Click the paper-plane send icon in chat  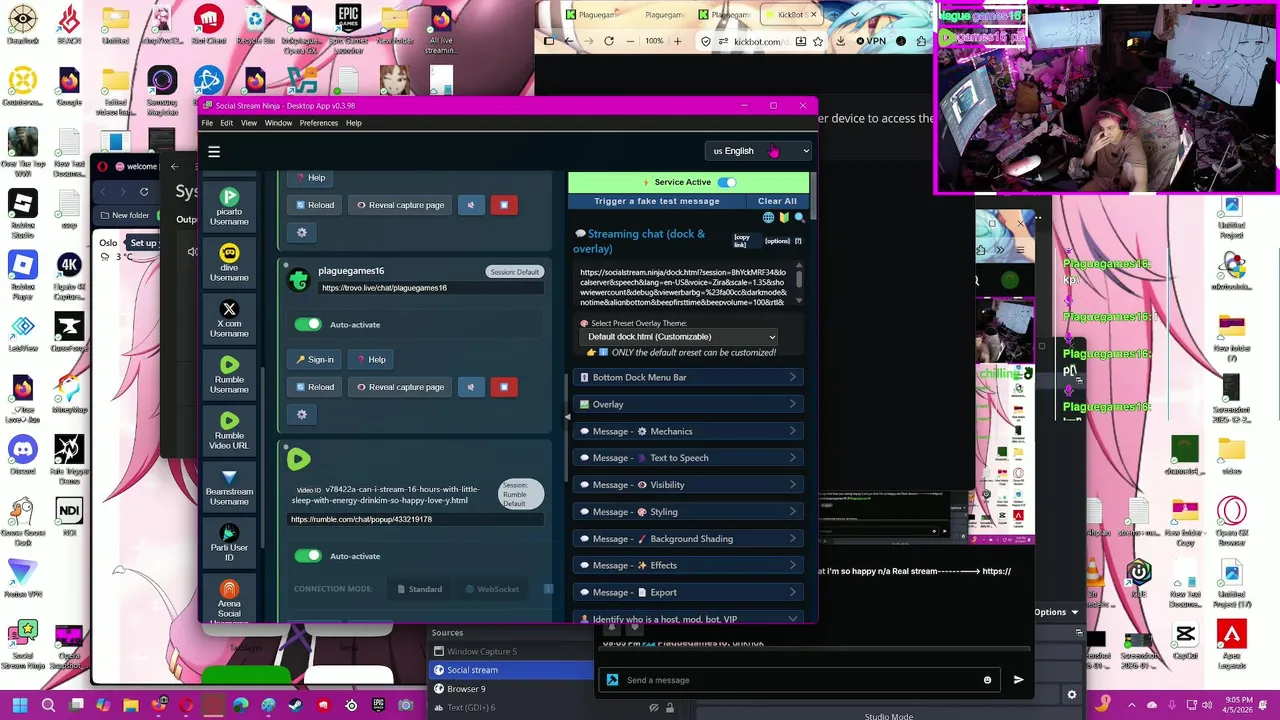point(1018,680)
